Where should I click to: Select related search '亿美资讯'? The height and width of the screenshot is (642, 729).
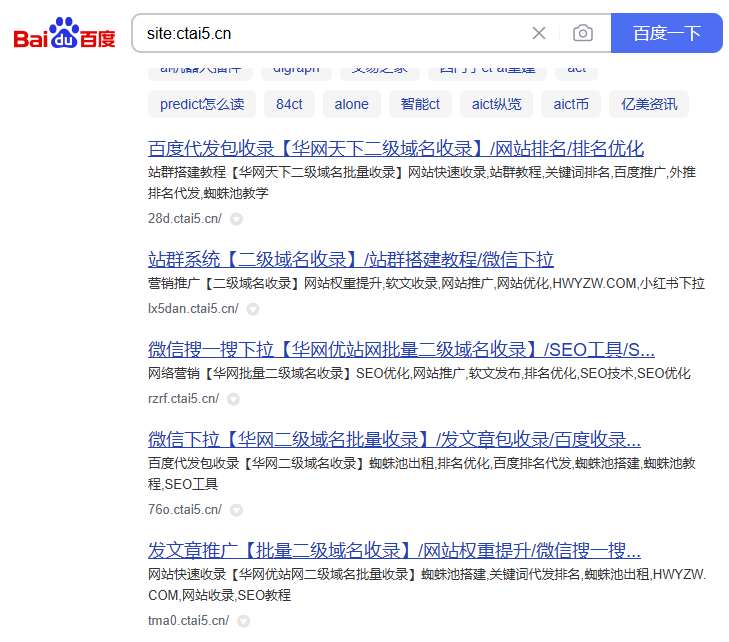coord(649,104)
